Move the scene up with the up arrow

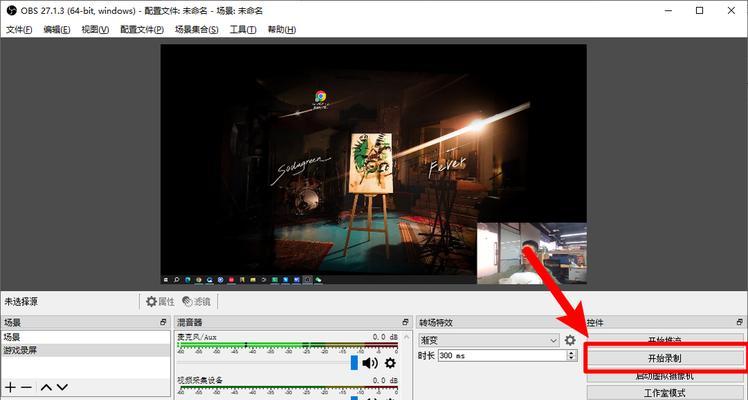(46, 387)
